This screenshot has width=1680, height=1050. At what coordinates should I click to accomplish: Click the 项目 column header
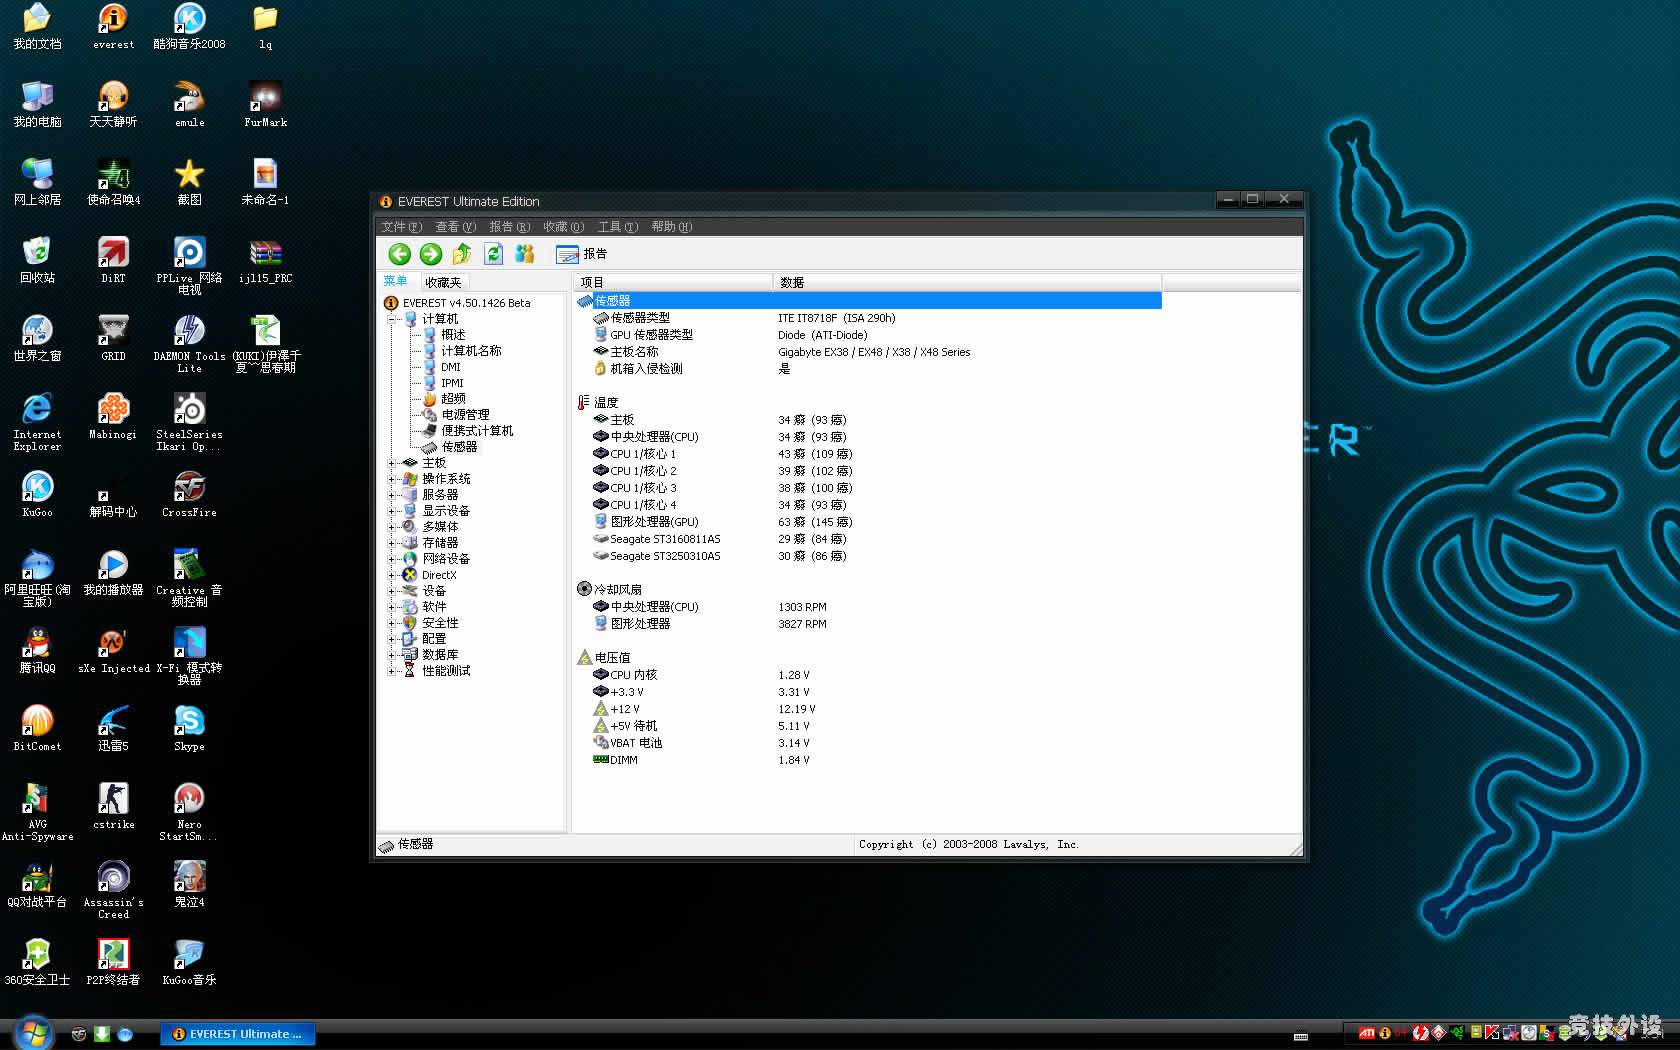(x=672, y=282)
